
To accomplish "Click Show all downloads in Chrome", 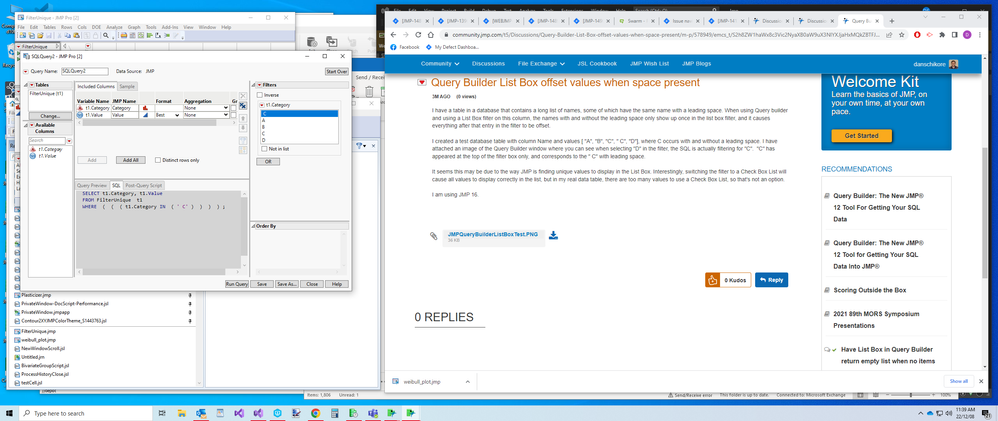I will tap(959, 382).
